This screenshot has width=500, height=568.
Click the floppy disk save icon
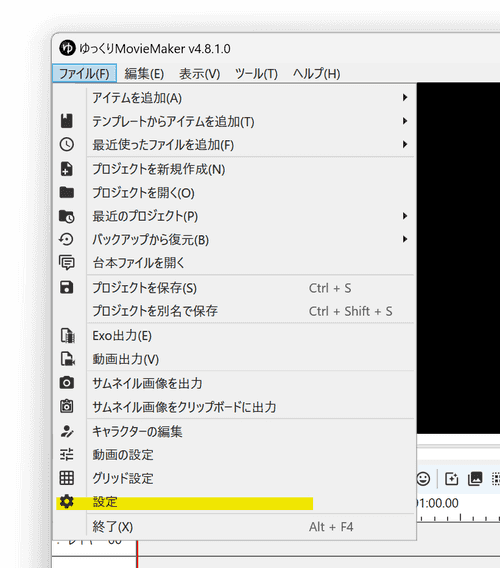(67, 288)
